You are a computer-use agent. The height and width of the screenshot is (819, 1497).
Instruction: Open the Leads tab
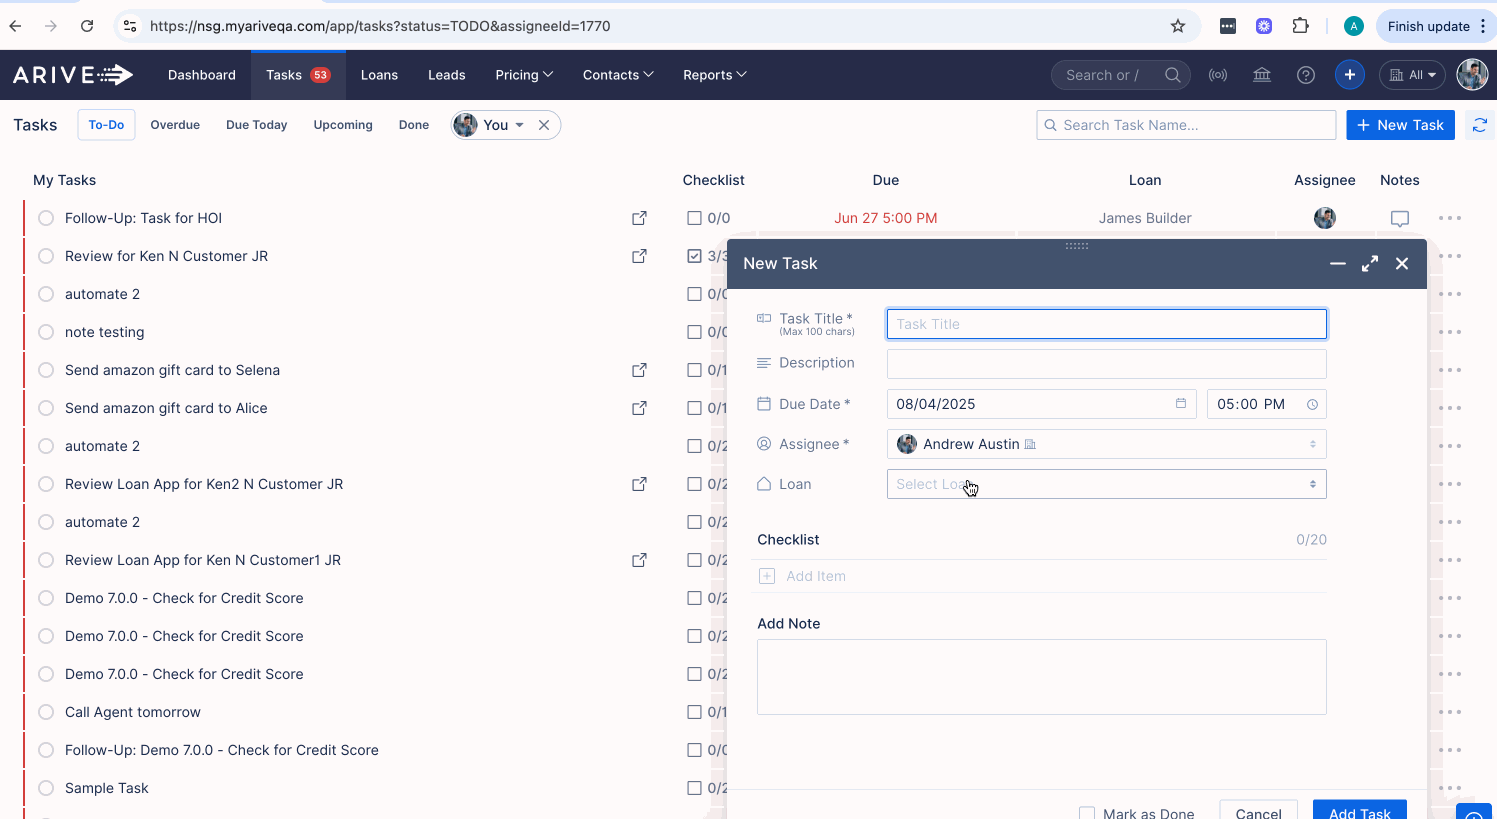pyautogui.click(x=447, y=75)
